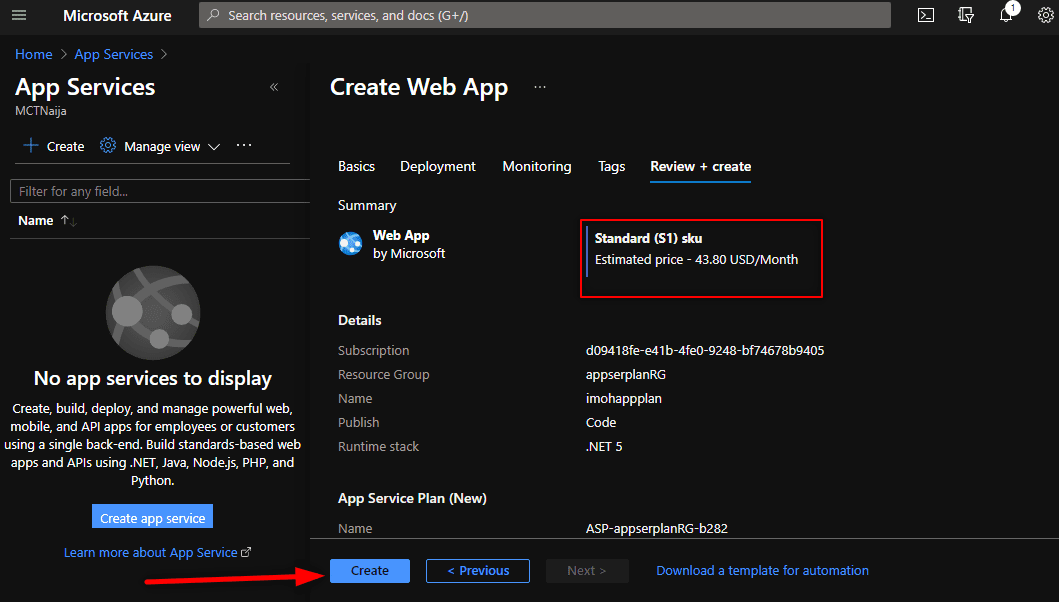Open the notifications bell
This screenshot has height=602, width=1059.
pyautogui.click(x=1006, y=15)
